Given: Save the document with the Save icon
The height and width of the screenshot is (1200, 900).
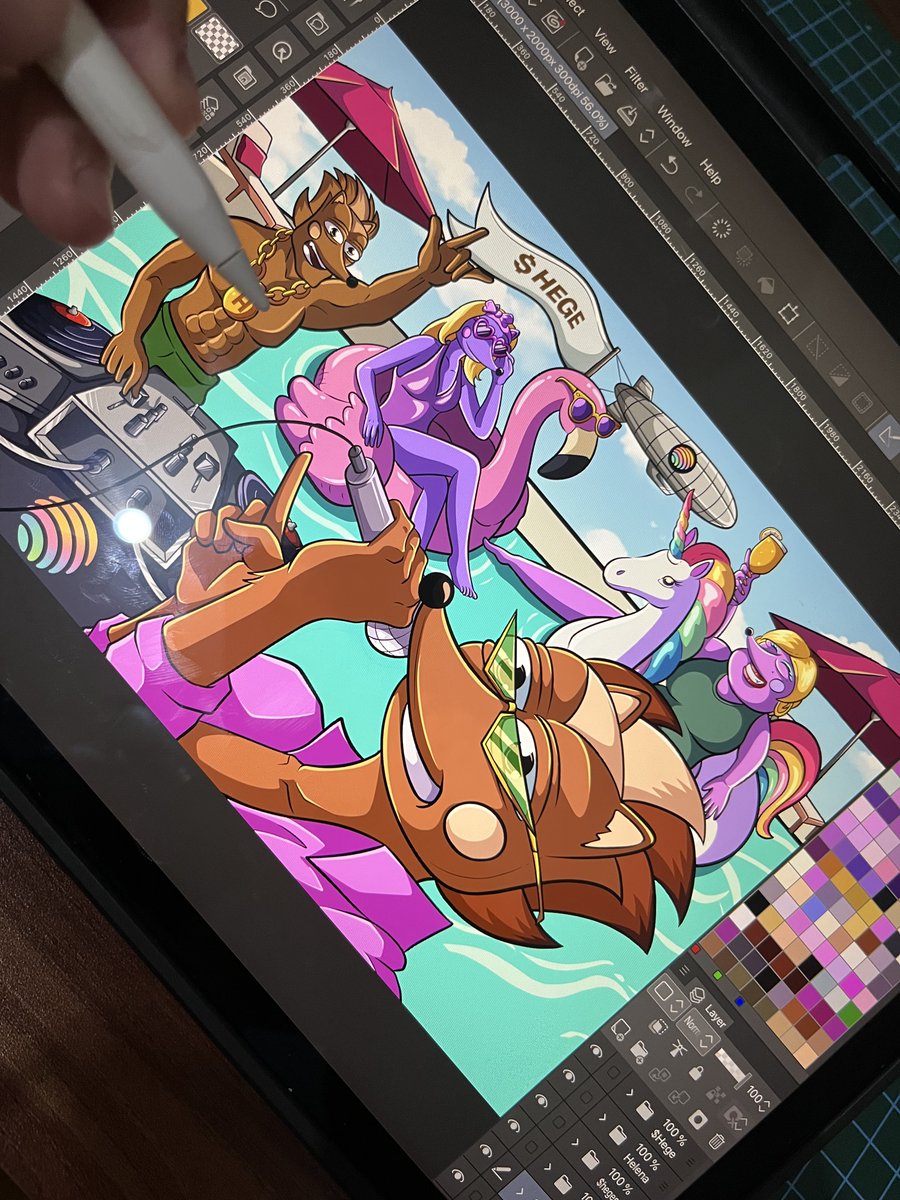Looking at the screenshot, I should [x=628, y=116].
